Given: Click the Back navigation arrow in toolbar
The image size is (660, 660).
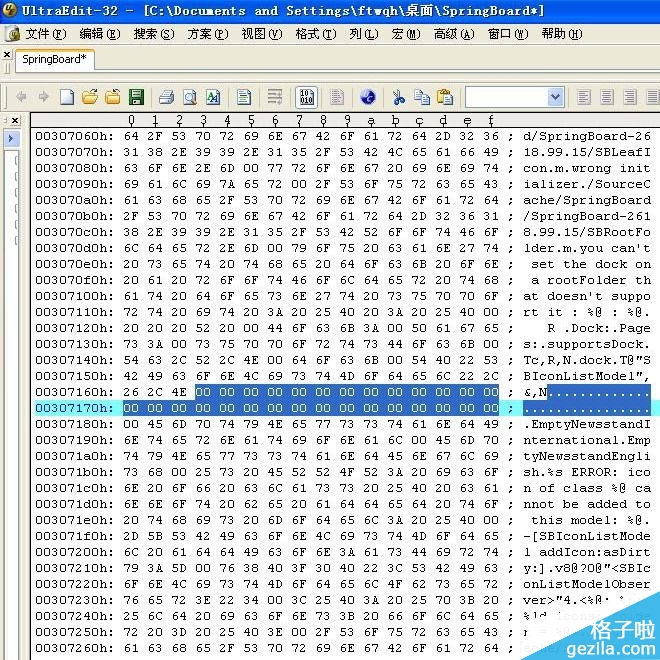Looking at the screenshot, I should pyautogui.click(x=21, y=97).
